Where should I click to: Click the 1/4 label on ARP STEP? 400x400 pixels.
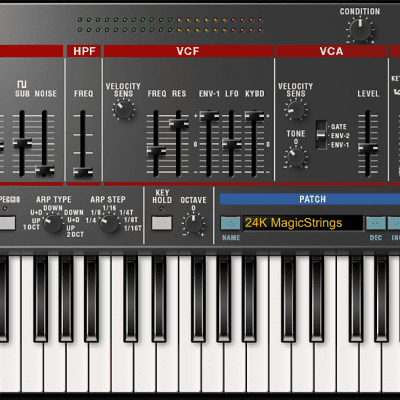click(91, 220)
